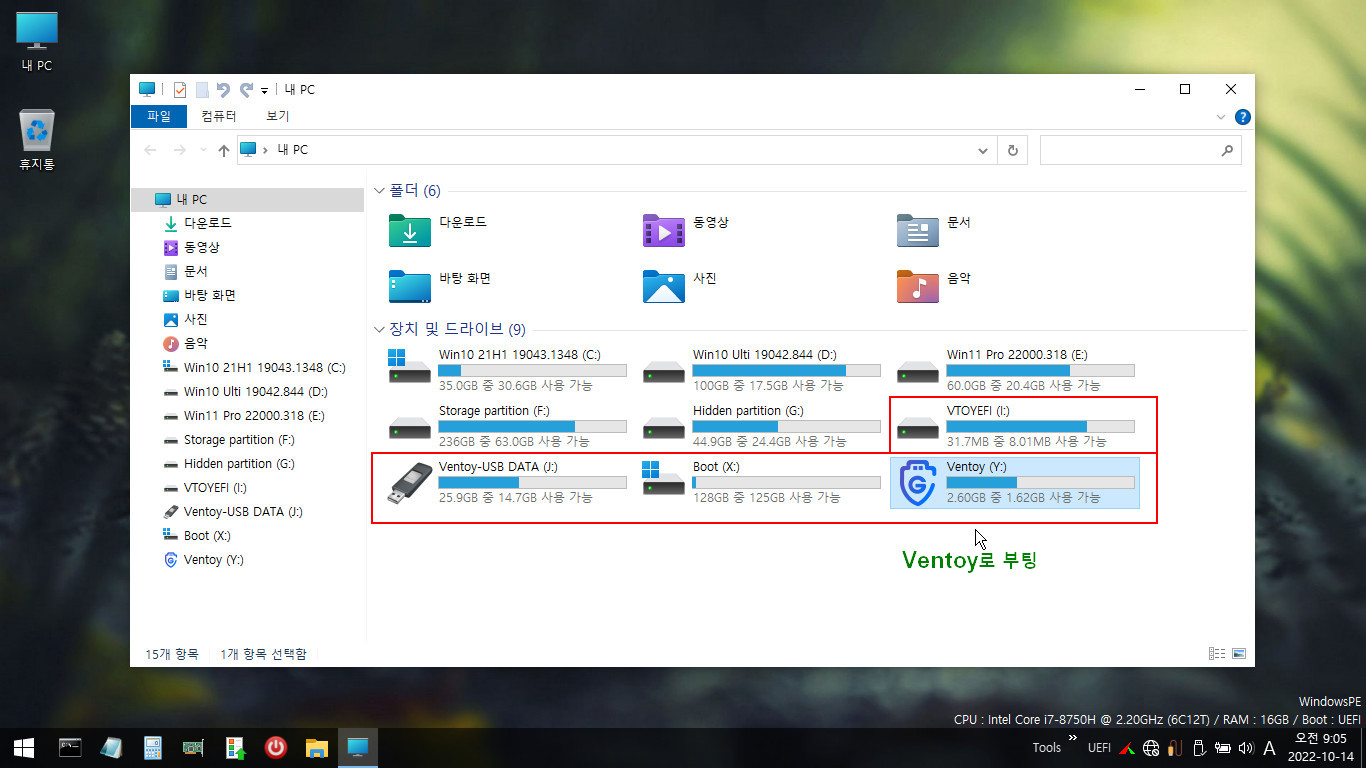
Task: Select Win10 21H1 19043.1348 (C:) drive tile
Action: point(509,370)
